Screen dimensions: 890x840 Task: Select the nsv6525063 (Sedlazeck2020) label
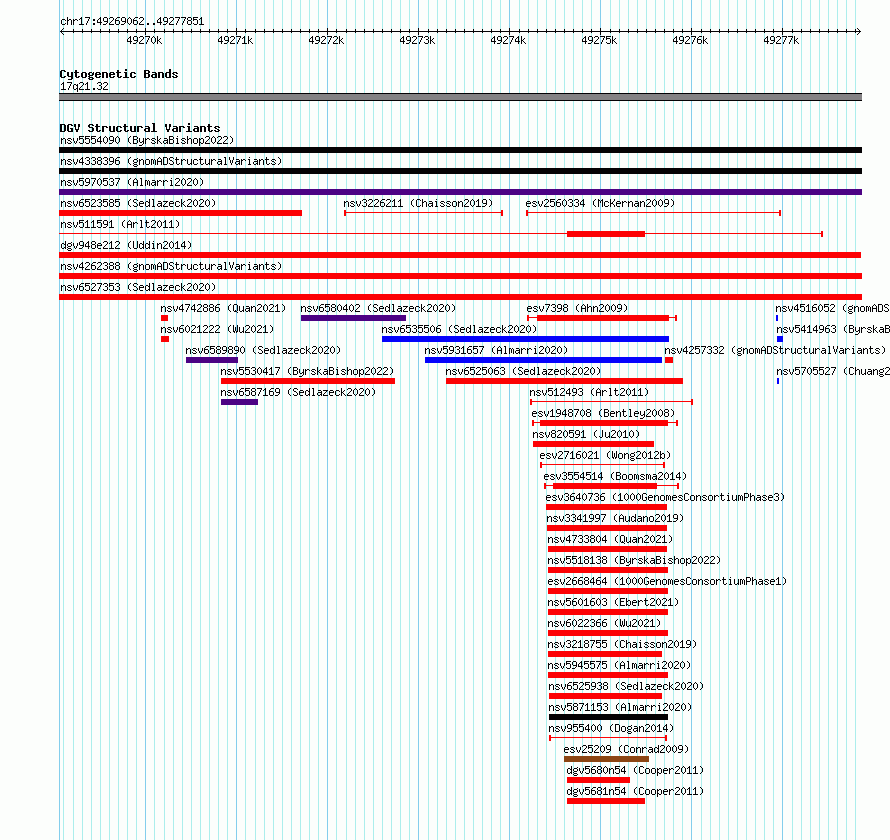pyautogui.click(x=523, y=371)
